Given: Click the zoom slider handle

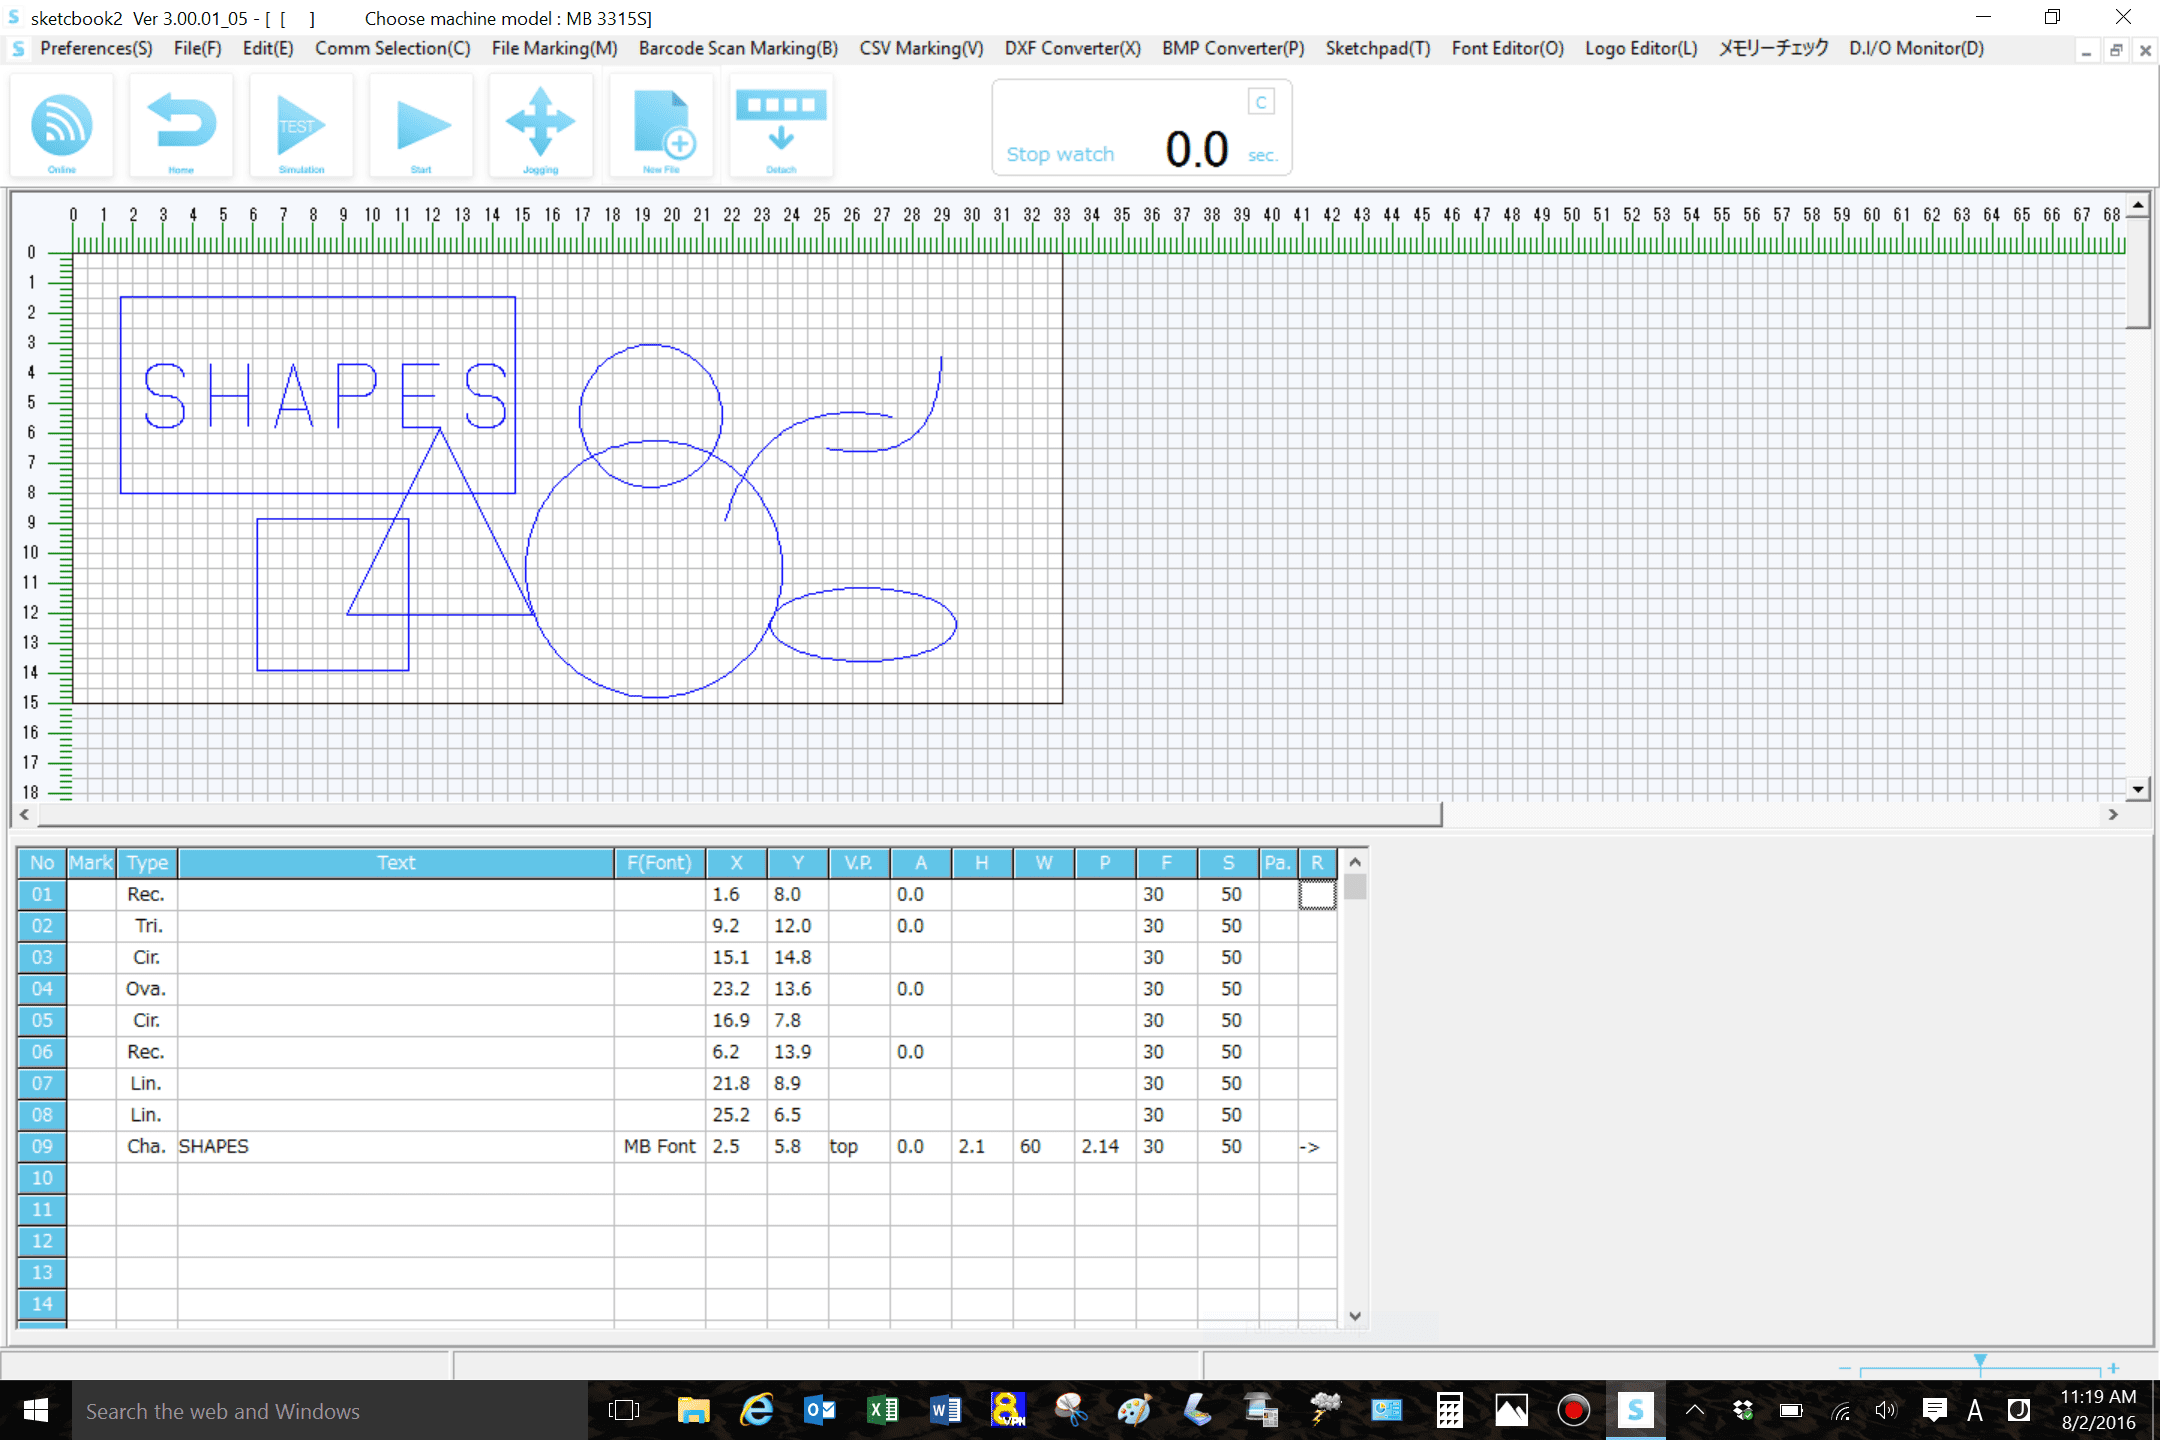Looking at the screenshot, I should click(1980, 1362).
